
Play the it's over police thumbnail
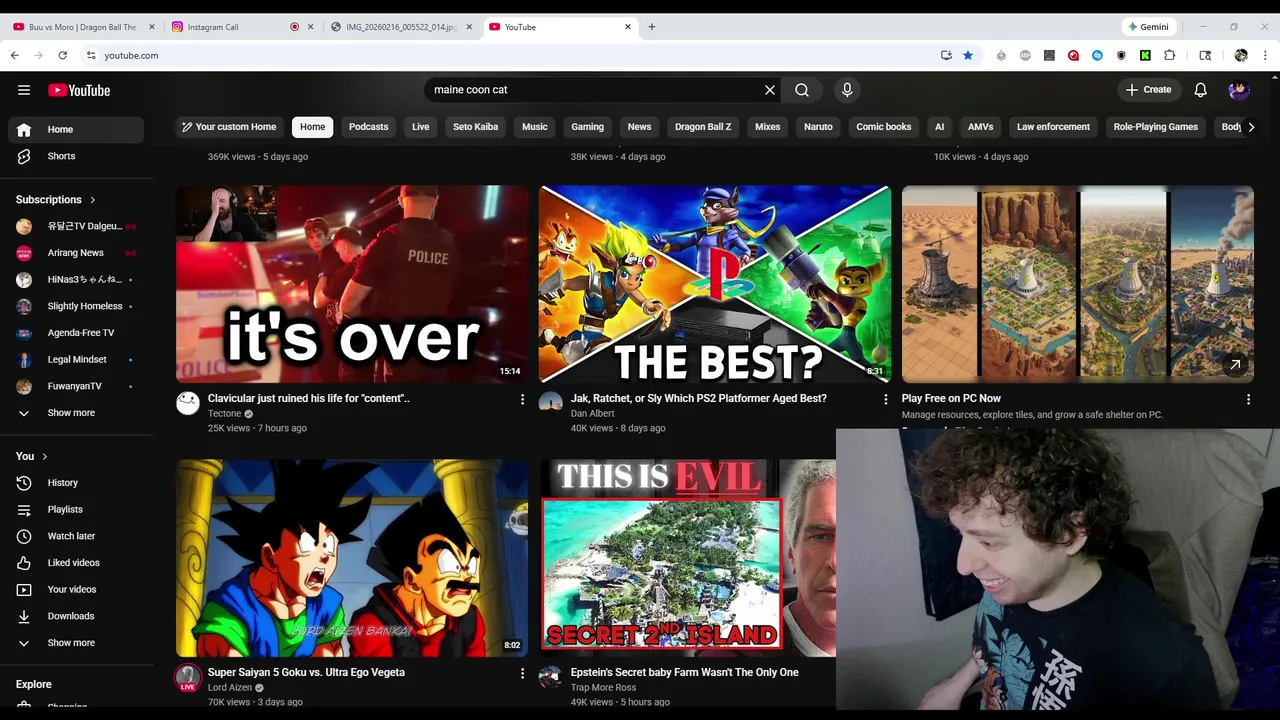tap(352, 284)
